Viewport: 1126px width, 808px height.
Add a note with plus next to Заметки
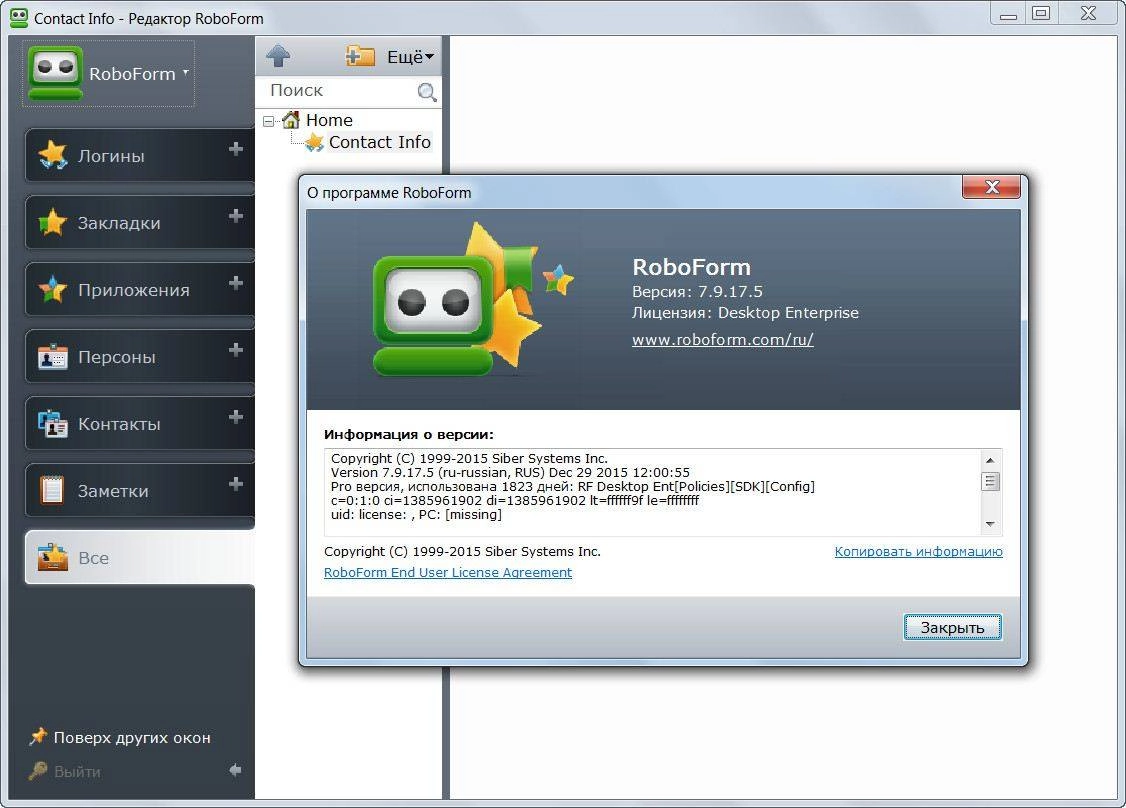point(236,484)
